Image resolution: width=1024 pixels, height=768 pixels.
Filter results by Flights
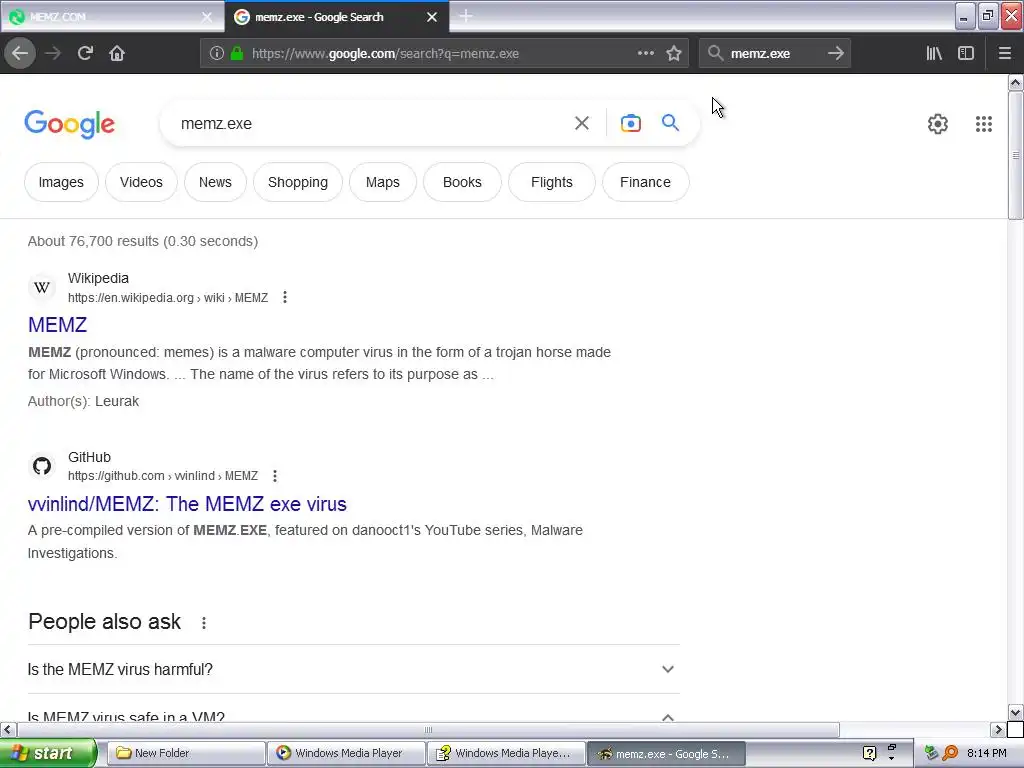[x=552, y=182]
